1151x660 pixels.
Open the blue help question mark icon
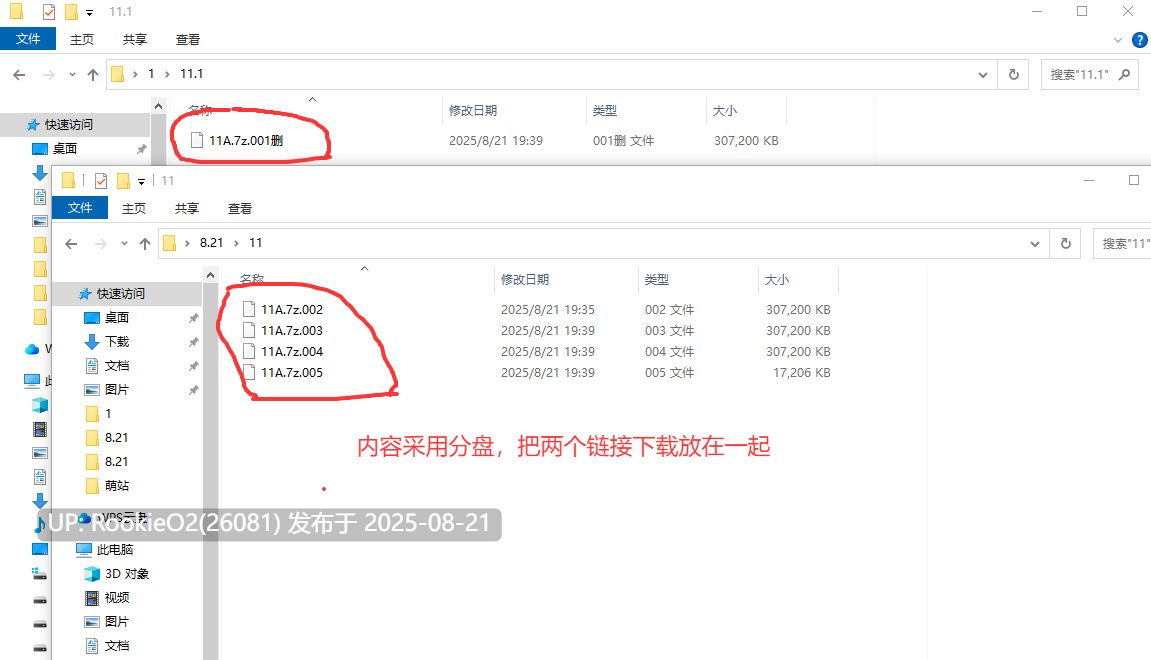tap(1140, 40)
